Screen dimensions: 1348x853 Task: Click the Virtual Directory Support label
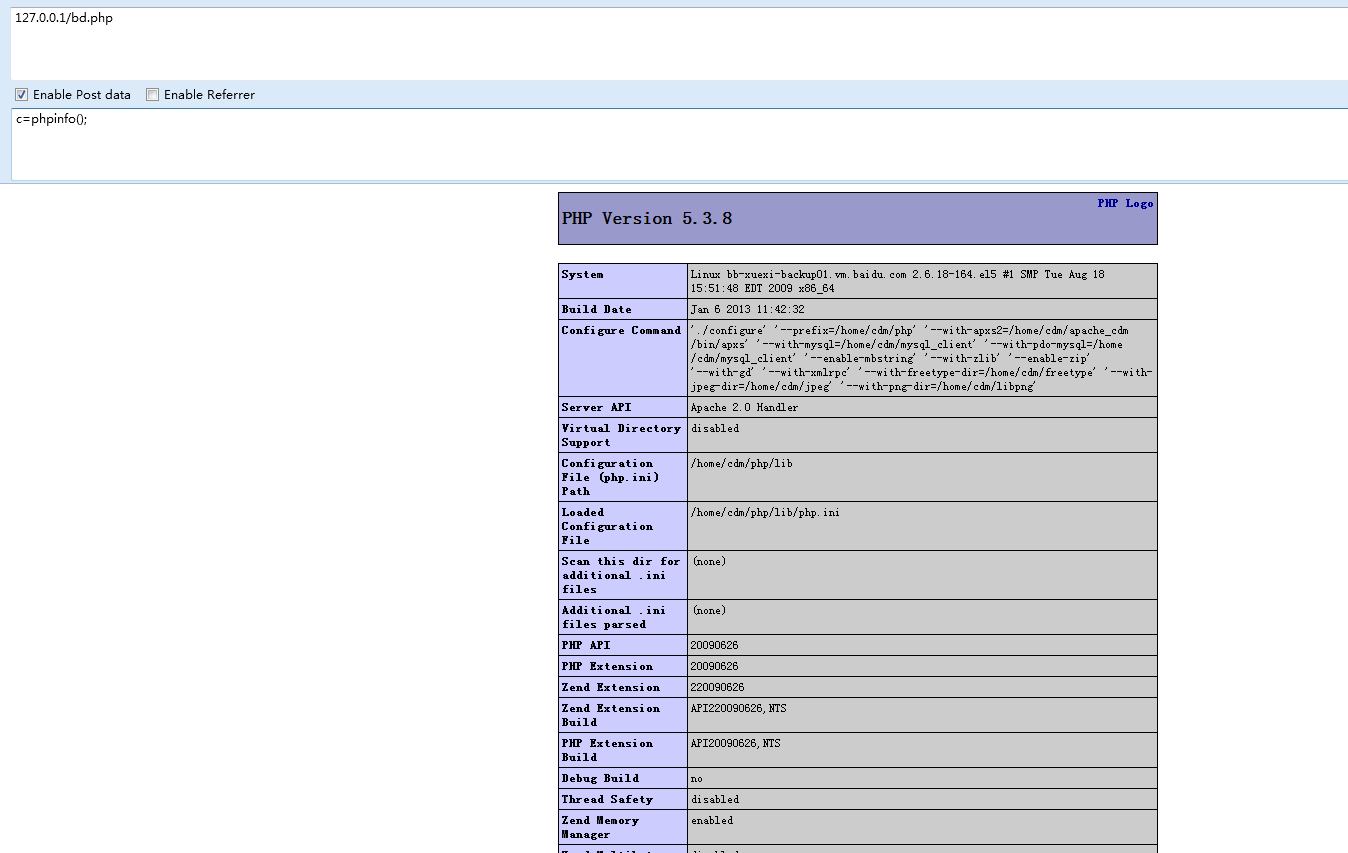(621, 435)
